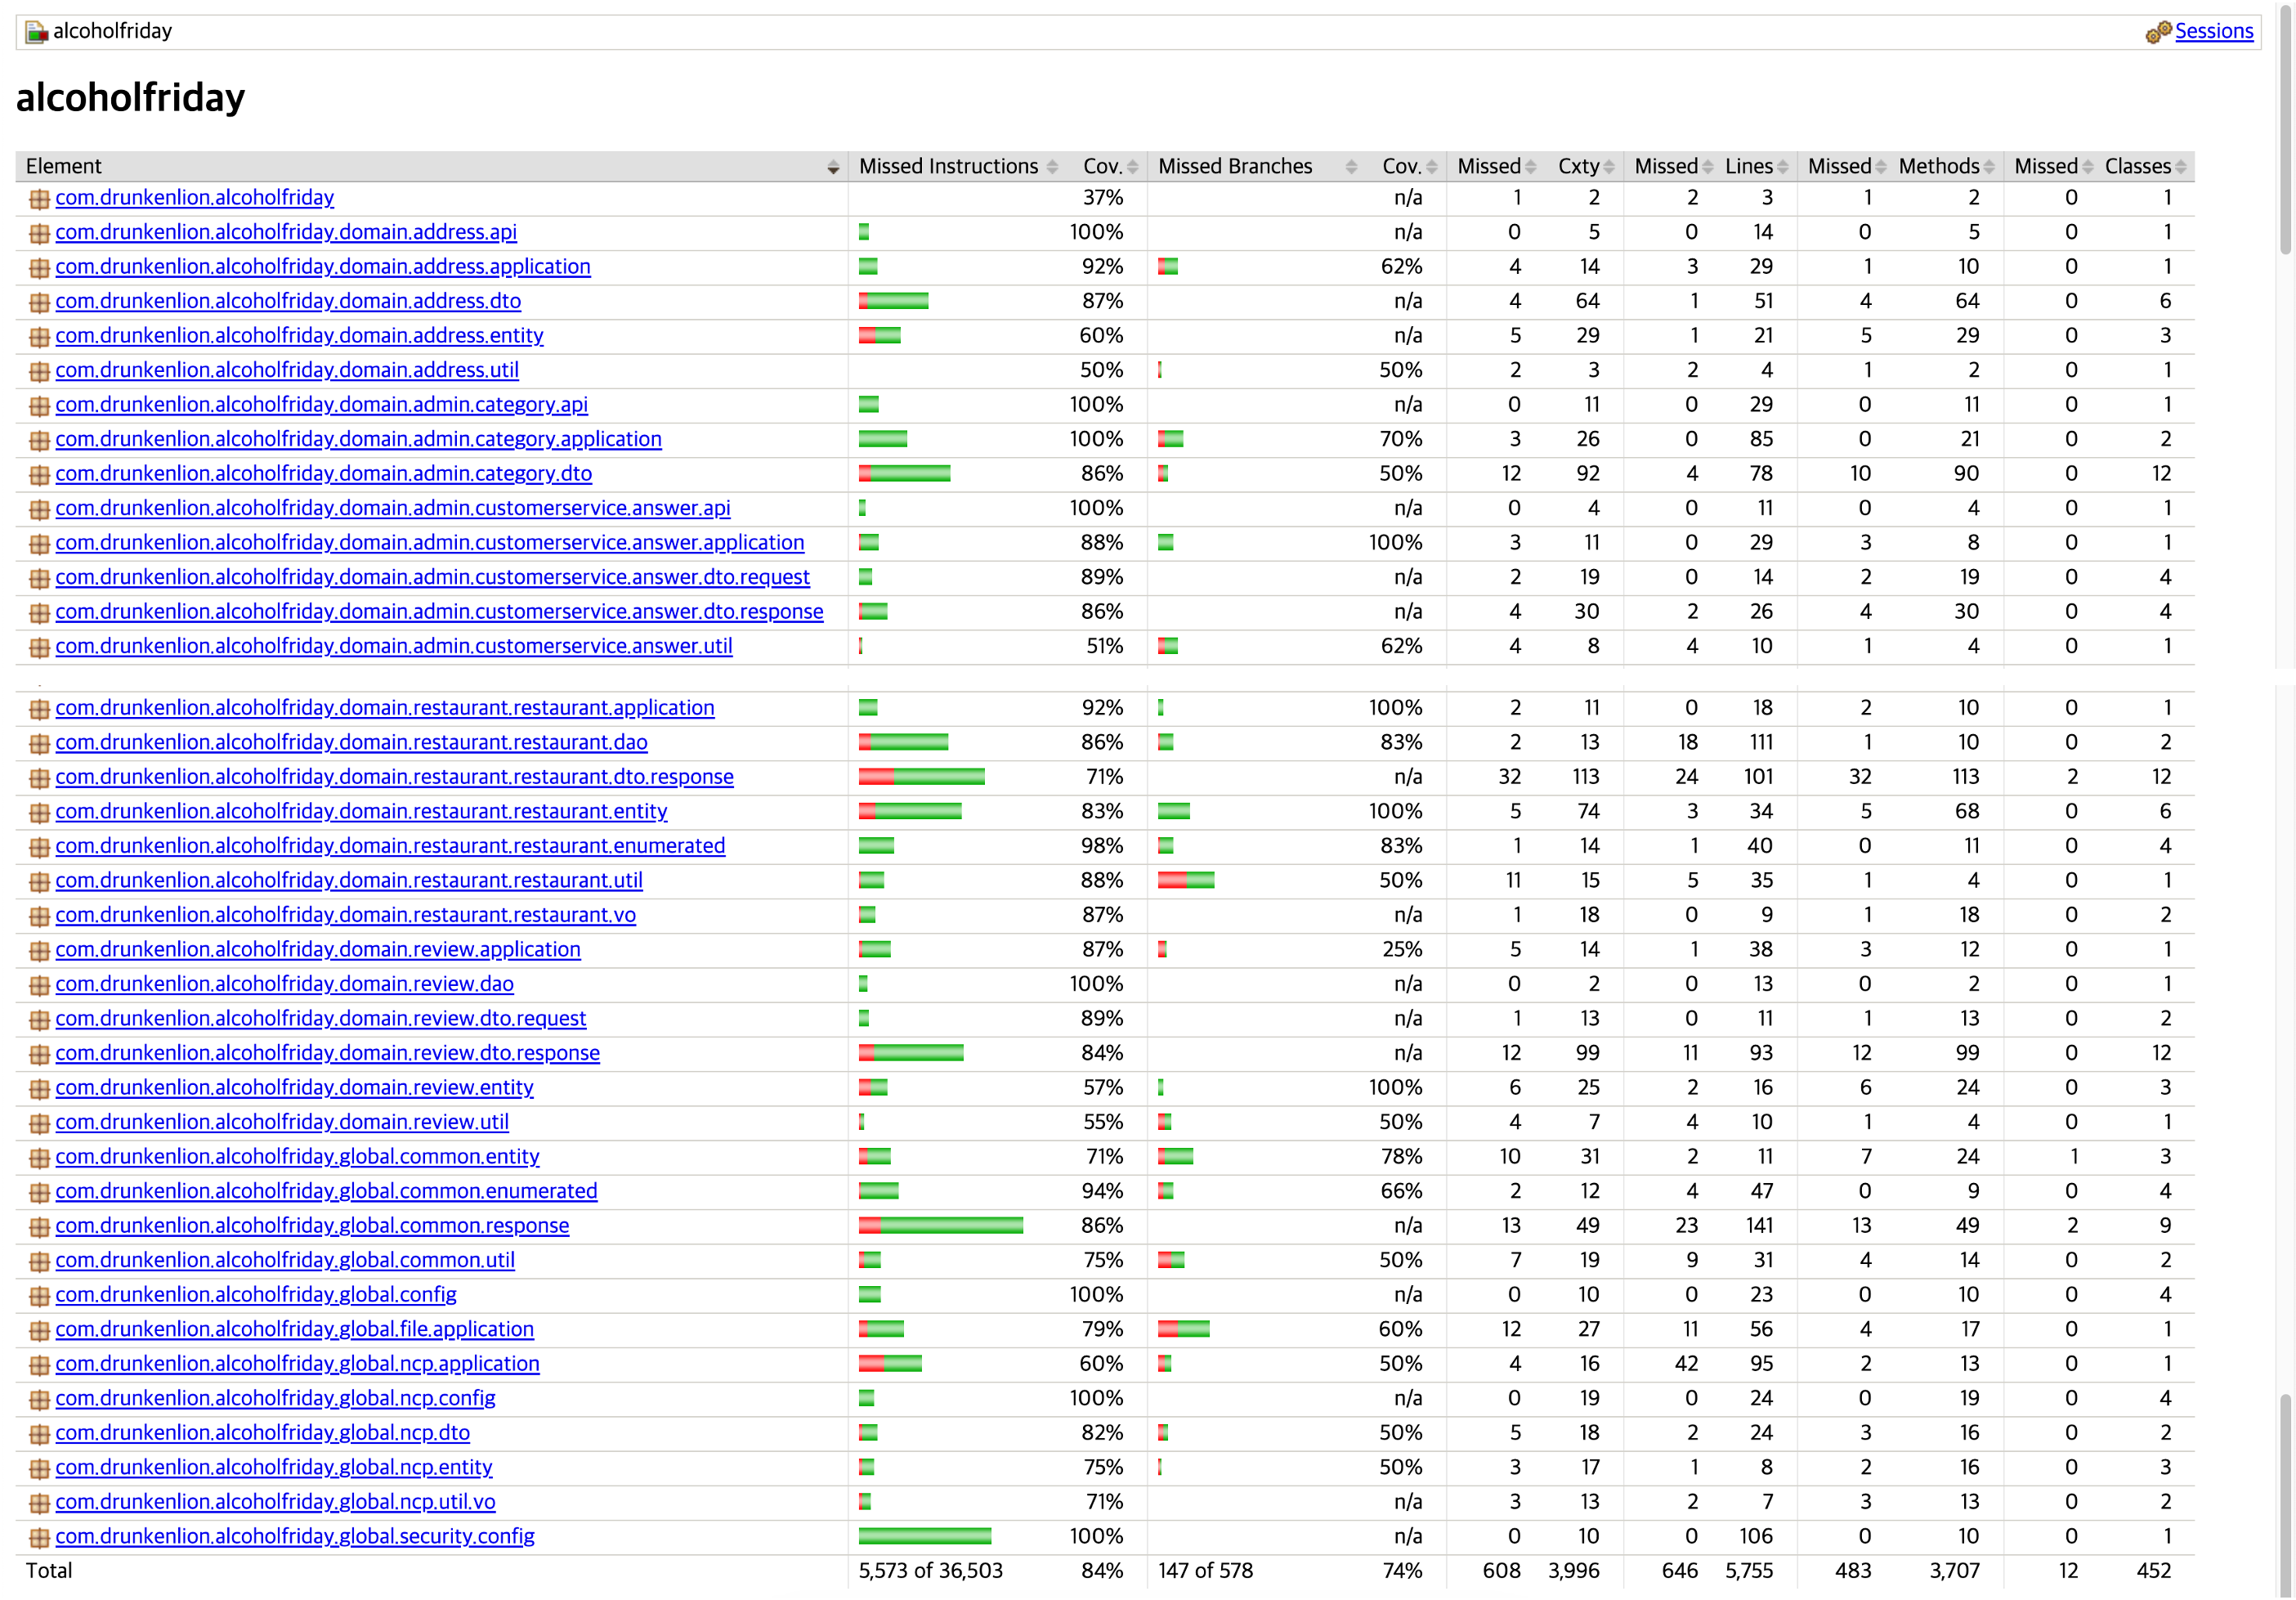
Task: Click package icon beside admin.category.dto
Action: coord(40,475)
